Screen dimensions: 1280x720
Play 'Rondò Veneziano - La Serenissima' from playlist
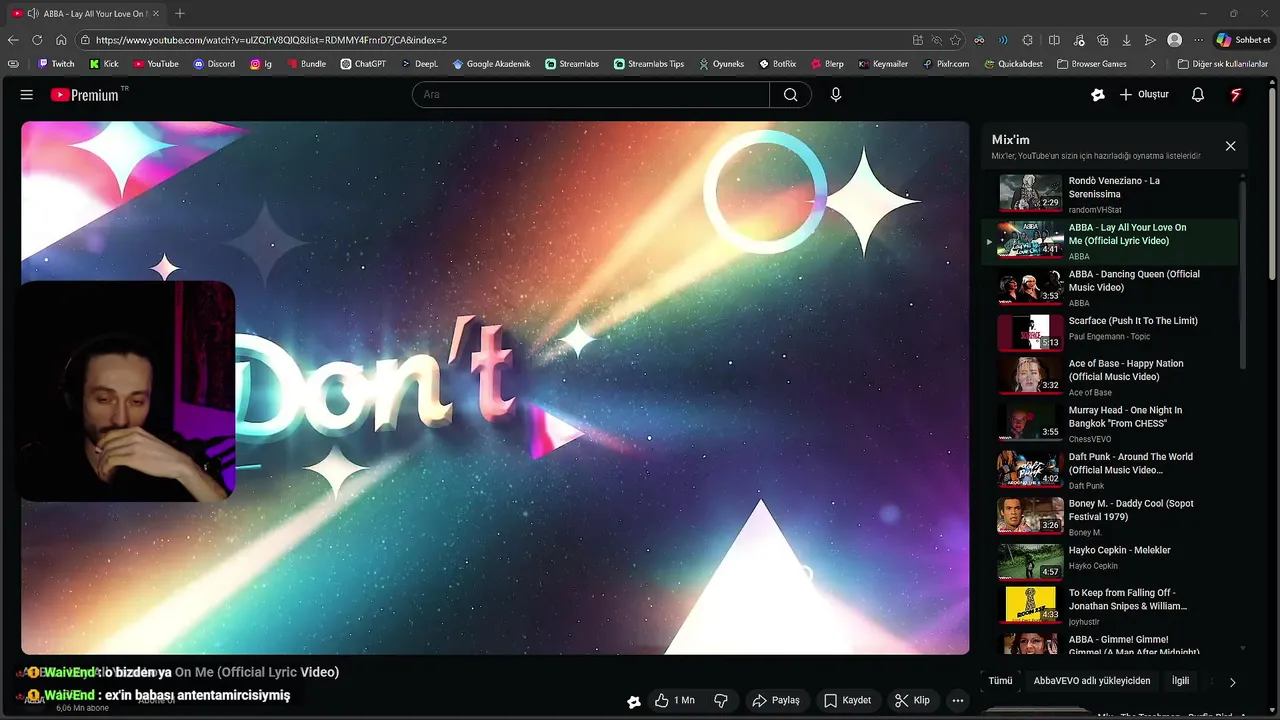point(1109,193)
